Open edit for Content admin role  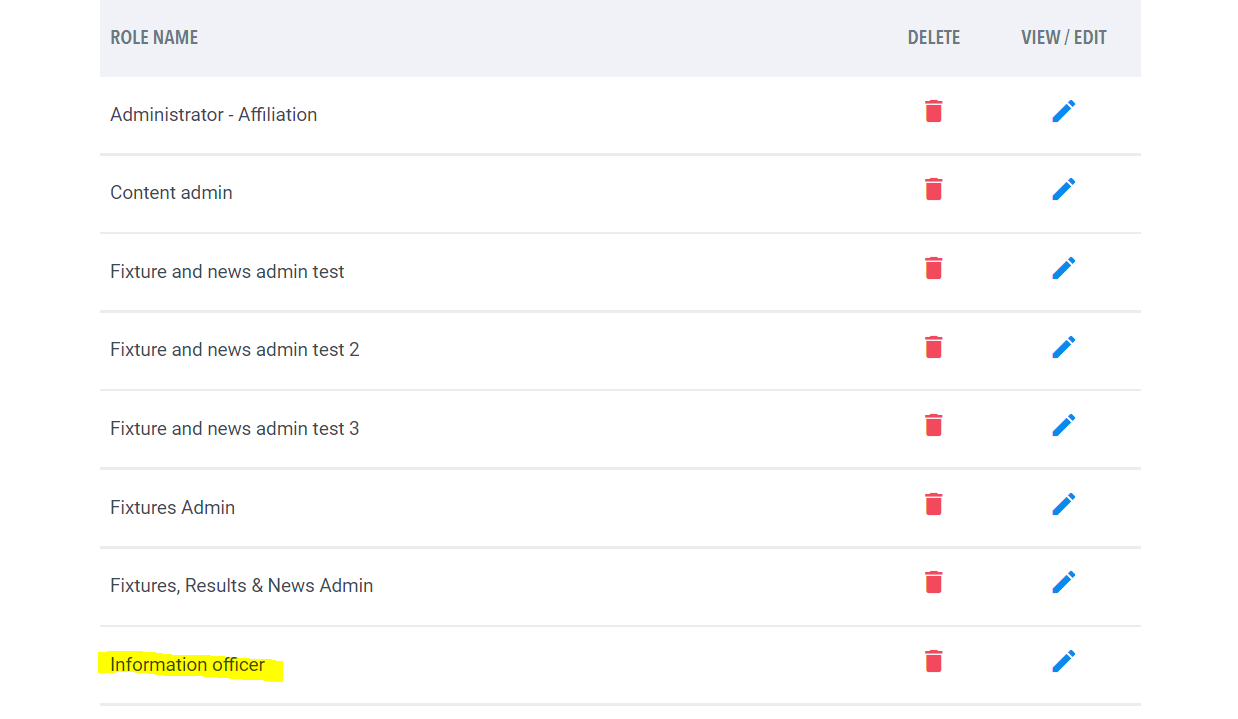click(1064, 189)
